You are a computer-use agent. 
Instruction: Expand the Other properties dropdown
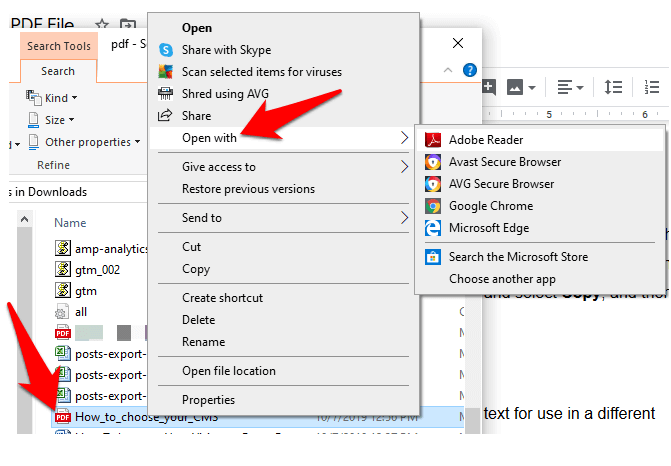[x=92, y=142]
